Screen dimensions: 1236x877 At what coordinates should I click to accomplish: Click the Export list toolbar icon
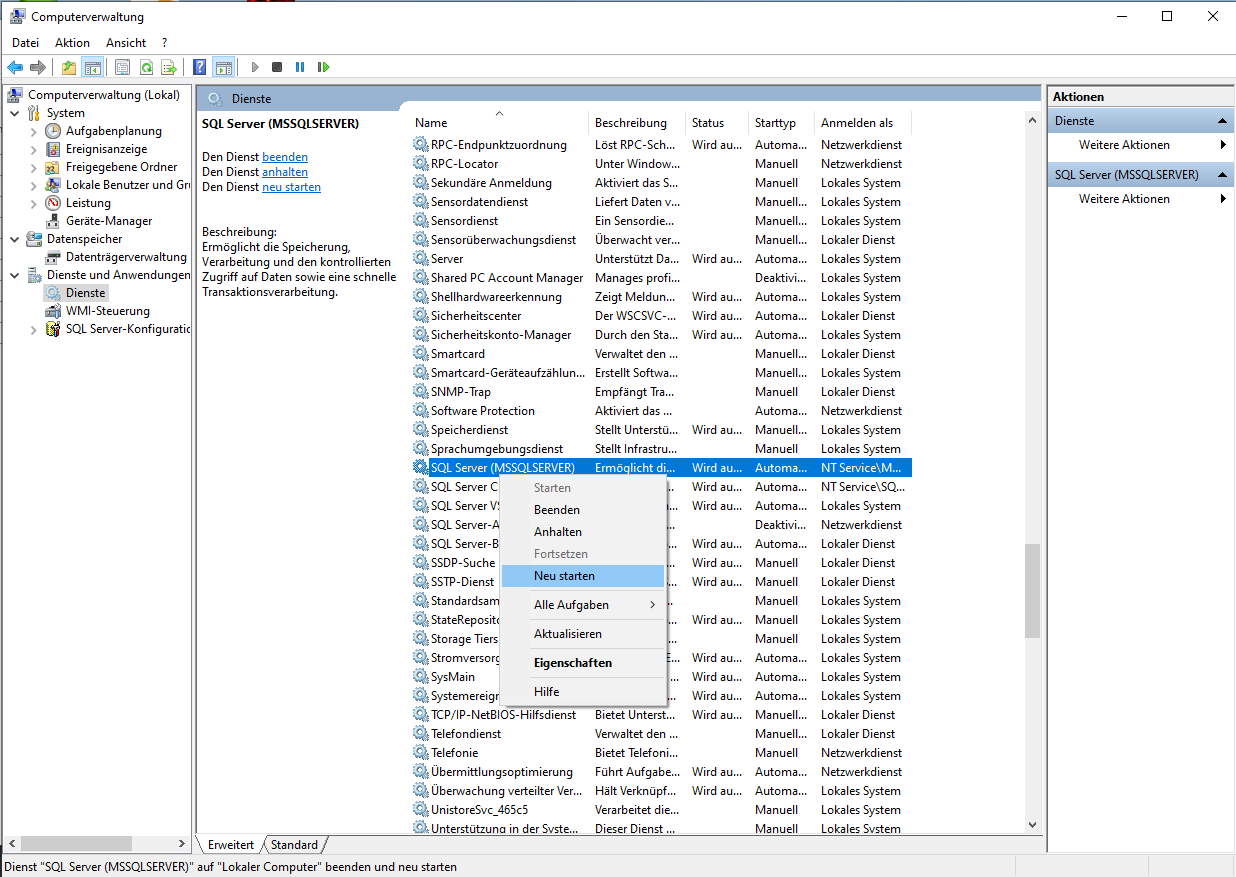pos(169,67)
